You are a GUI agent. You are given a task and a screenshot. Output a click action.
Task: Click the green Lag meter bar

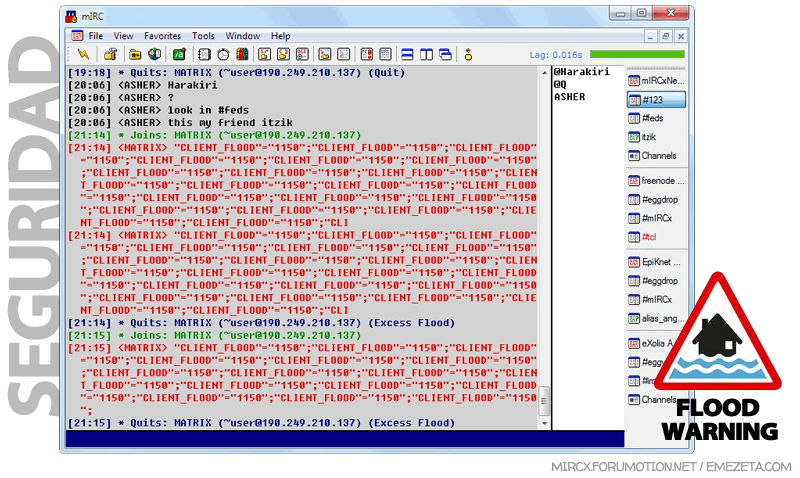[x=637, y=54]
